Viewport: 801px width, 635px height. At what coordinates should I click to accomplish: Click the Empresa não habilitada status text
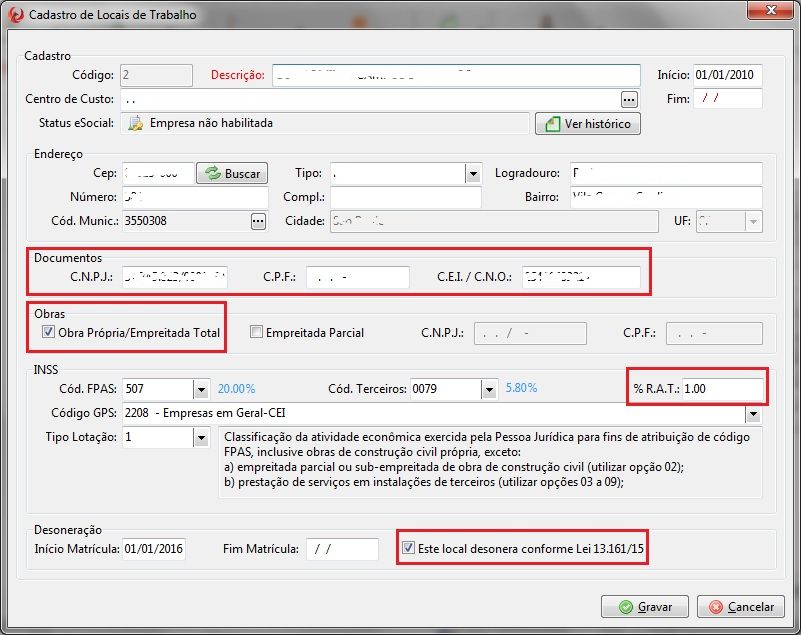[x=211, y=123]
